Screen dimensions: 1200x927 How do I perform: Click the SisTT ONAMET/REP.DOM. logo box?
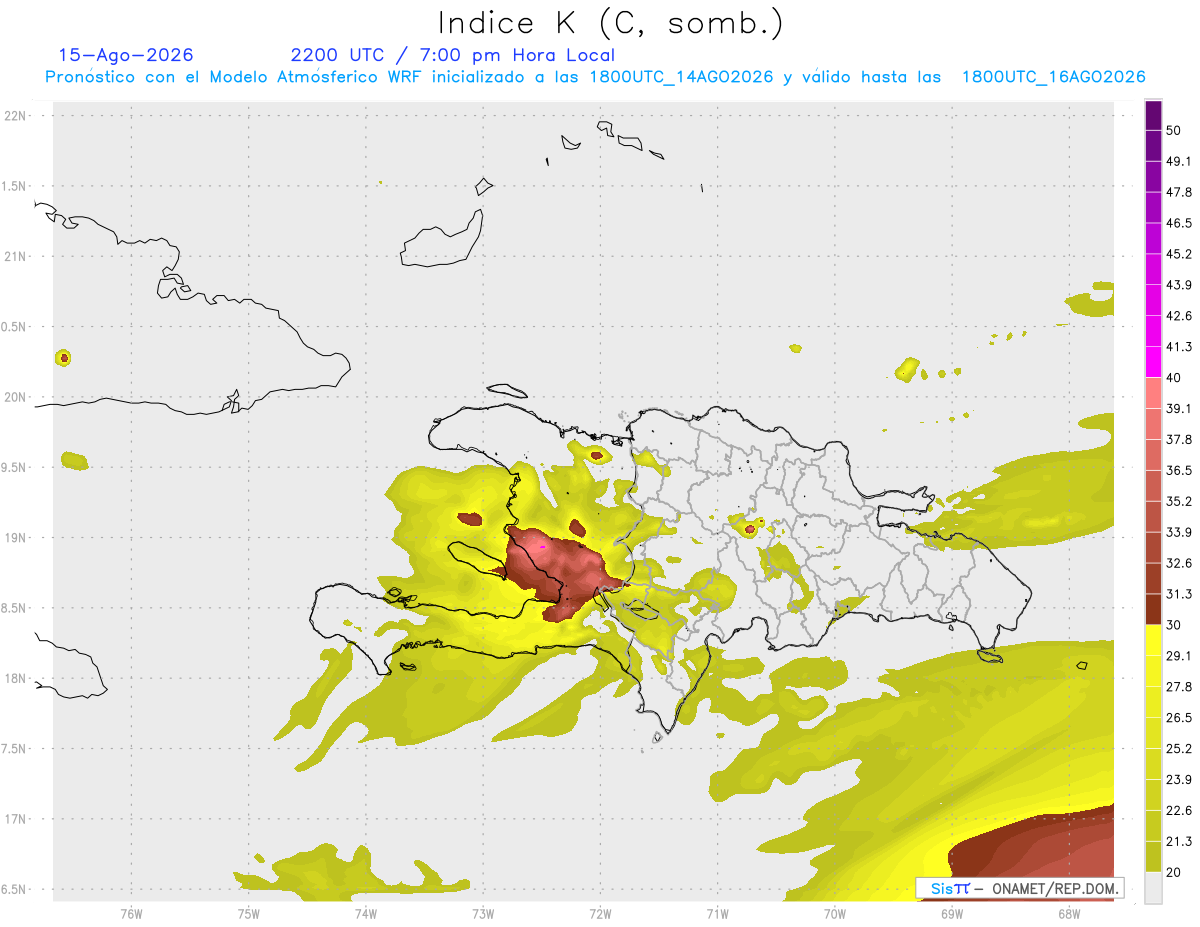1020,888
